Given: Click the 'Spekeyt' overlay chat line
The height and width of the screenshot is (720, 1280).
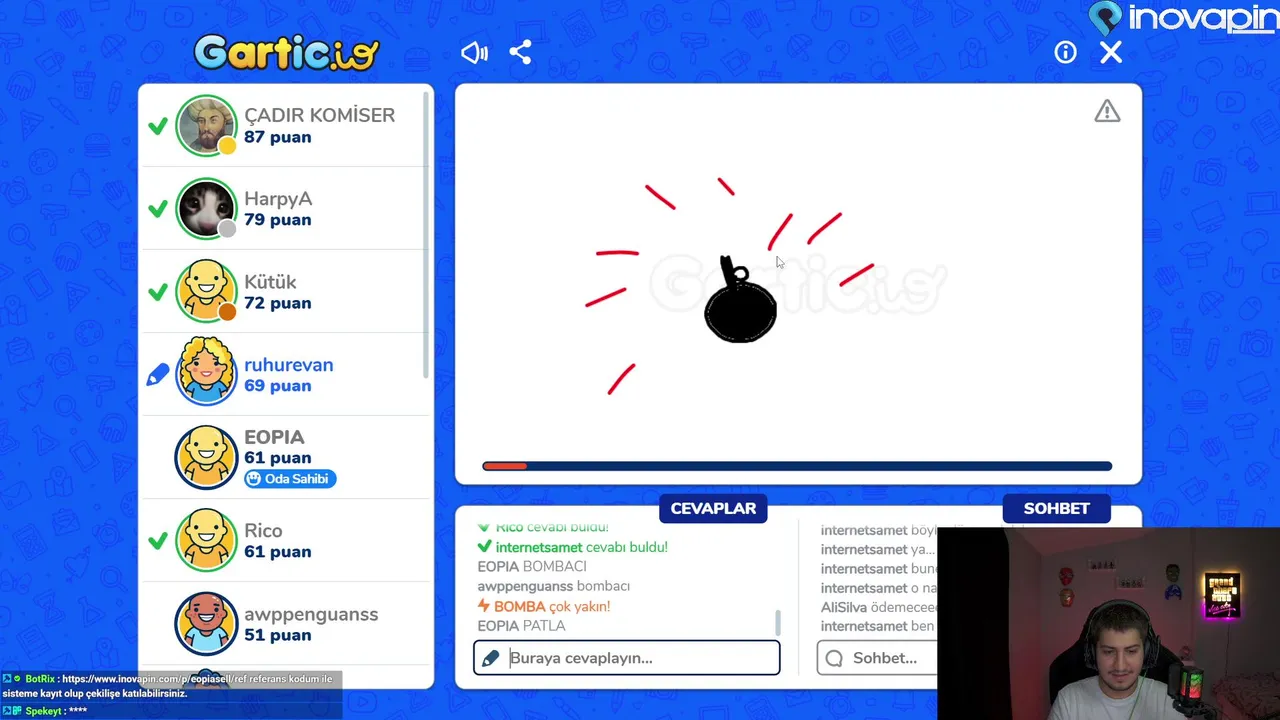Looking at the screenshot, I should (x=45, y=711).
